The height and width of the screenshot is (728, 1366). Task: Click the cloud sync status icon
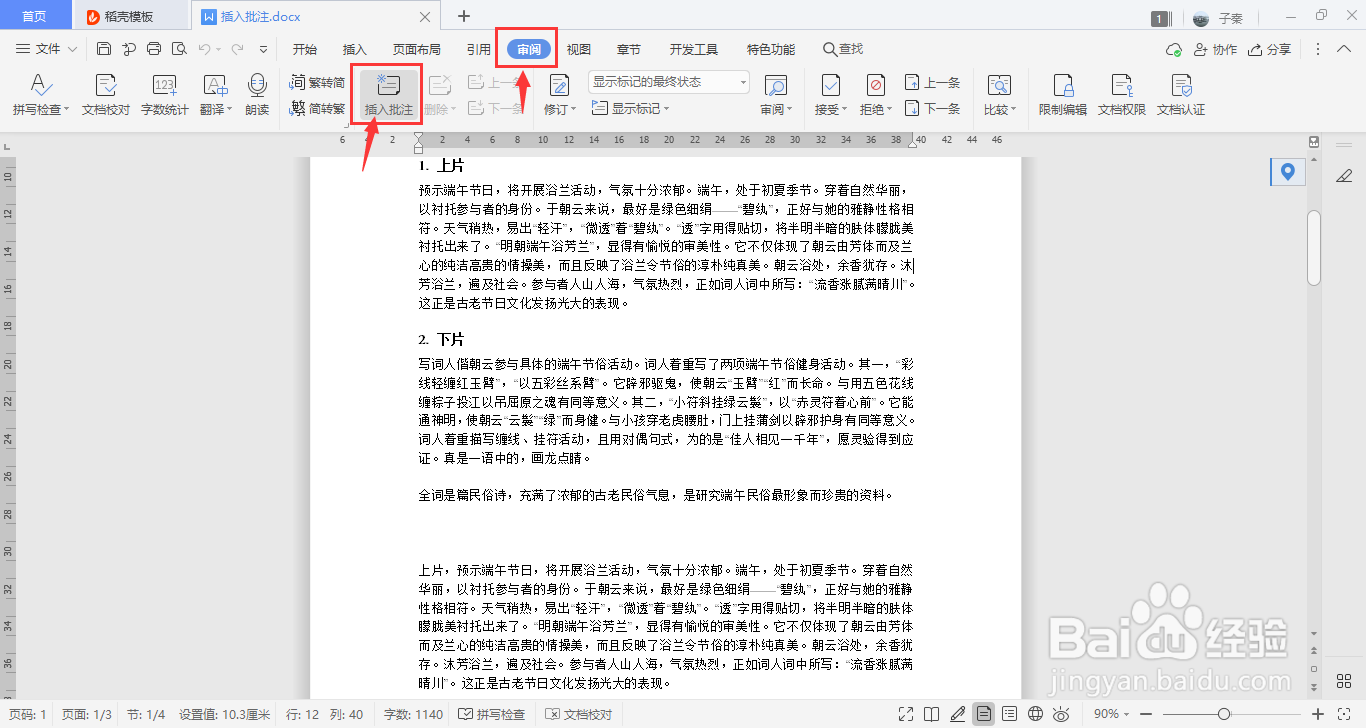click(1174, 49)
